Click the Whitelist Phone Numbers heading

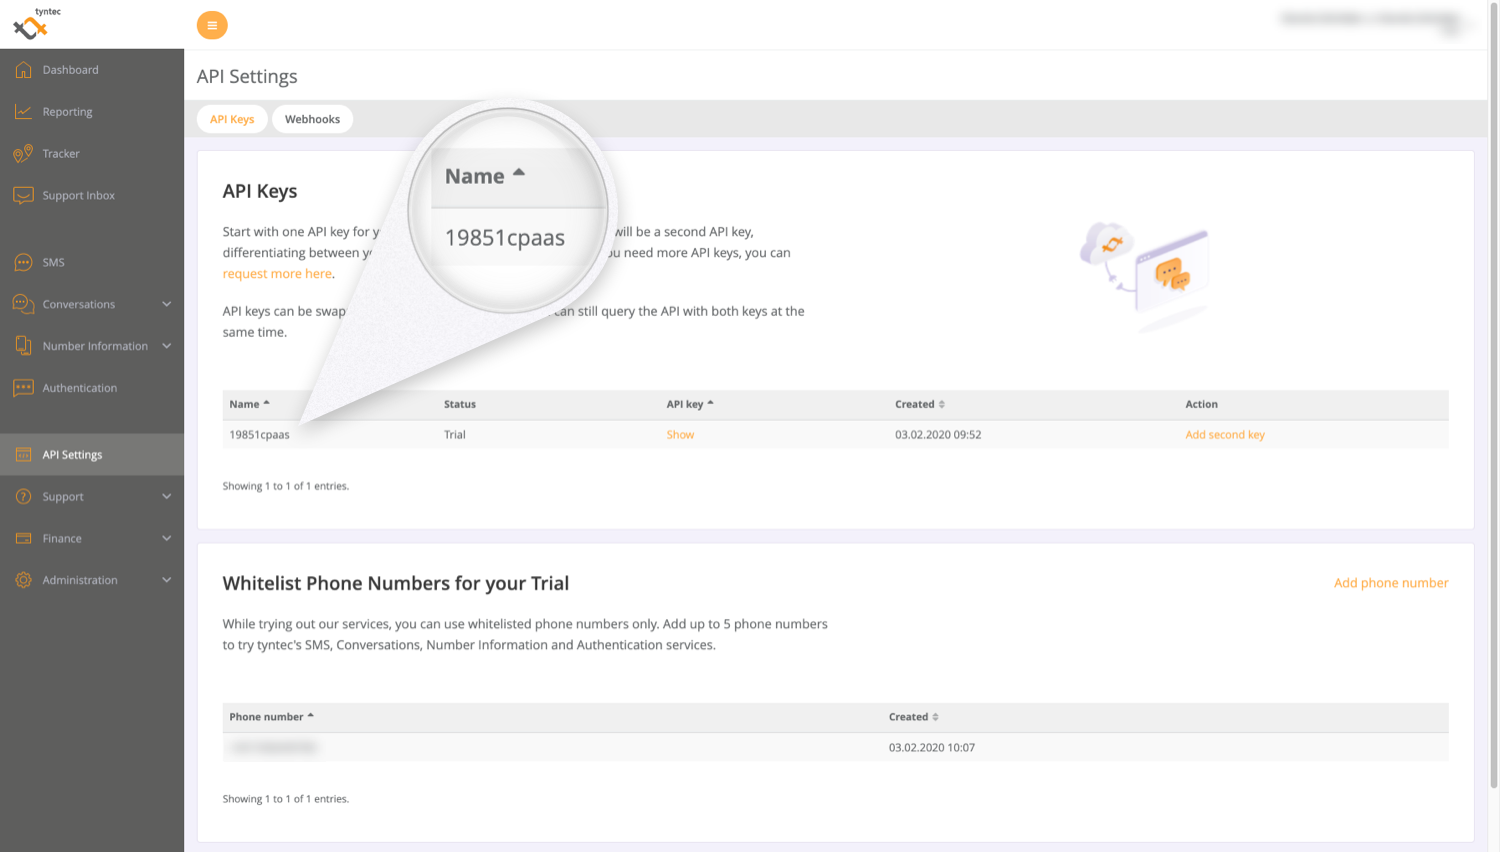coord(396,583)
